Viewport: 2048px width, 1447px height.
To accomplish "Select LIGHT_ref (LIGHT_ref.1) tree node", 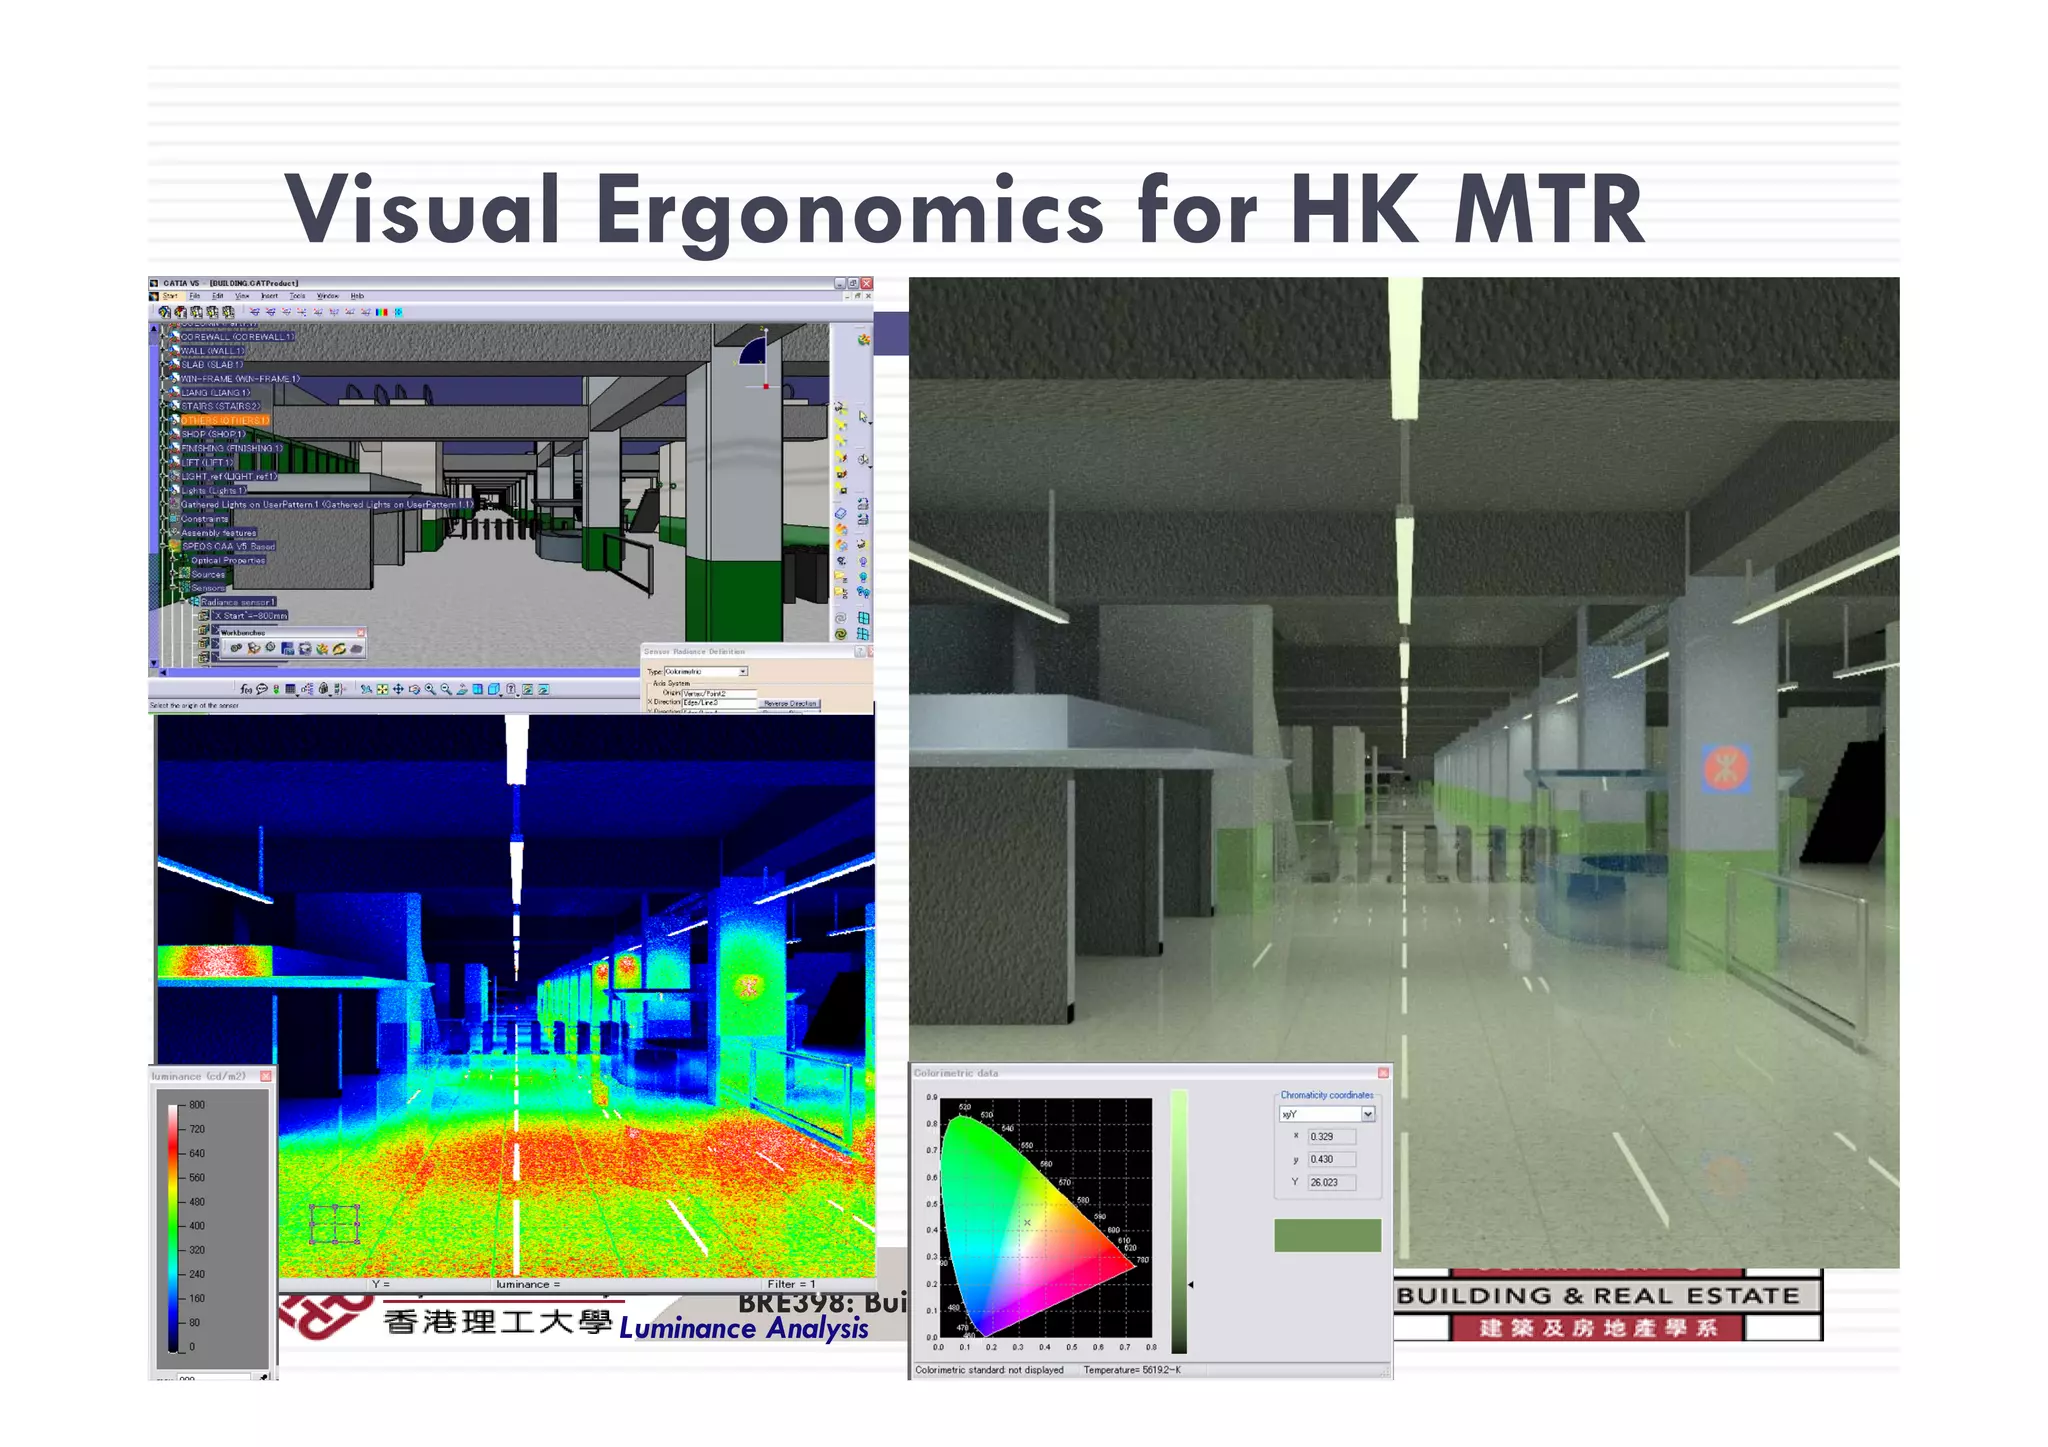I will [228, 476].
